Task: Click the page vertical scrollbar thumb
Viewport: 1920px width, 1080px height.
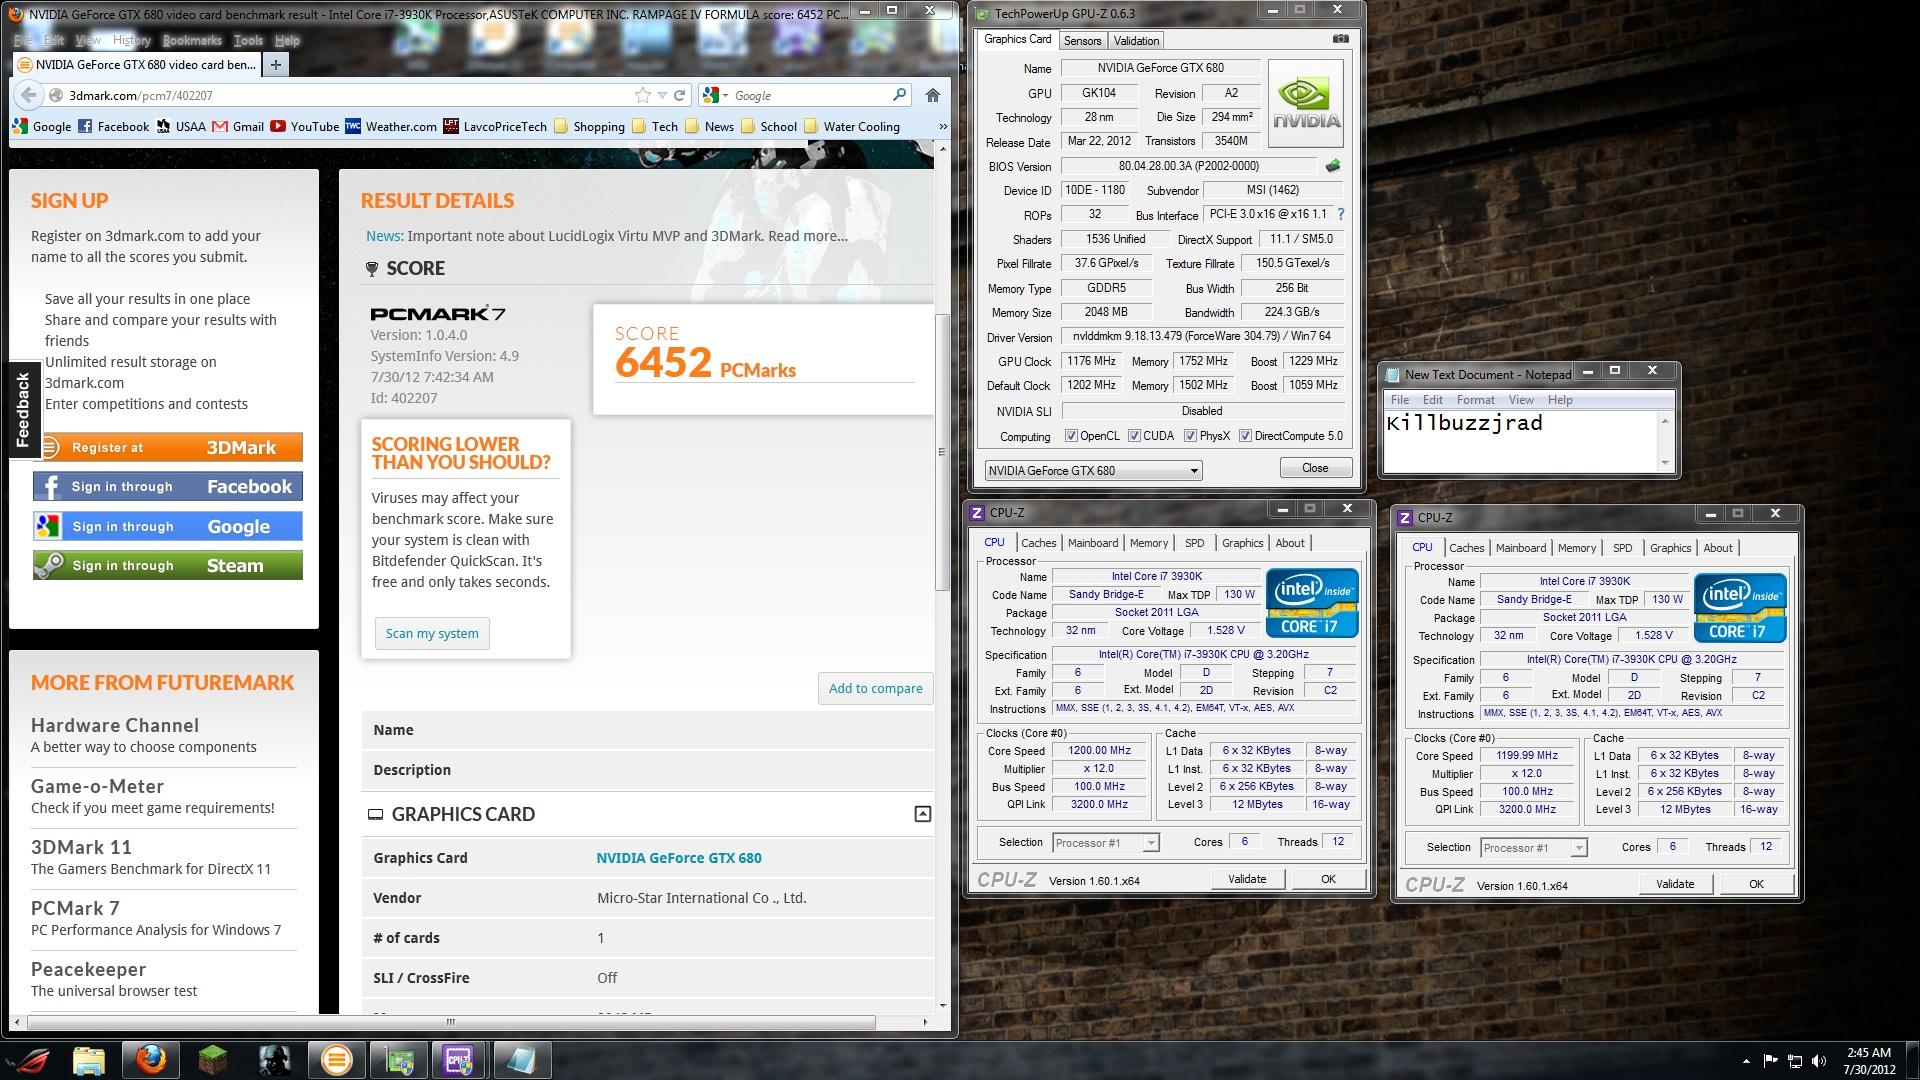Action: coord(942,450)
